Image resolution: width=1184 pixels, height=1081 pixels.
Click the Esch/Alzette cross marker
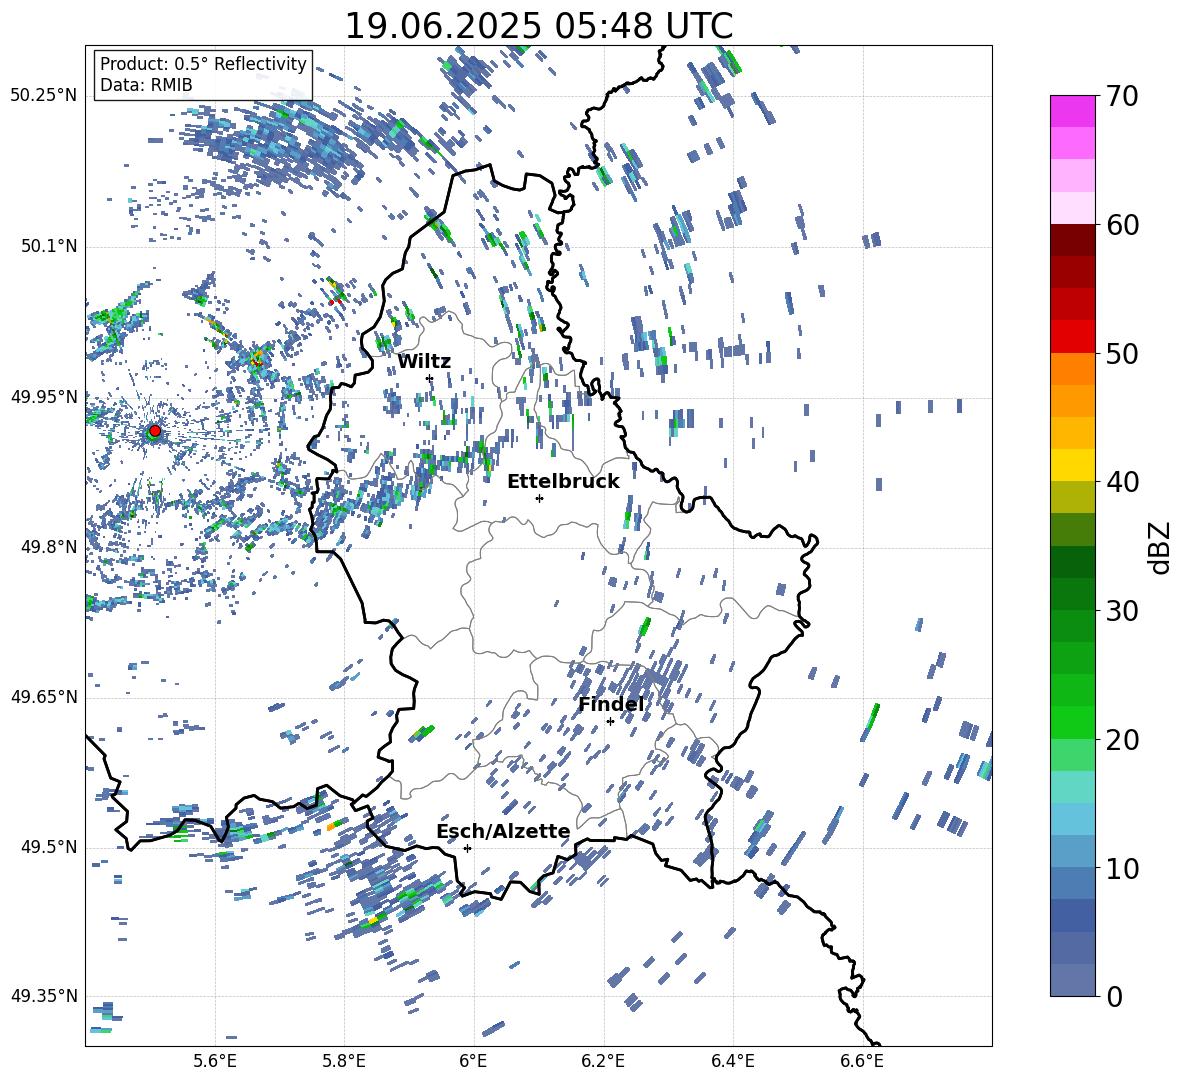tap(467, 848)
